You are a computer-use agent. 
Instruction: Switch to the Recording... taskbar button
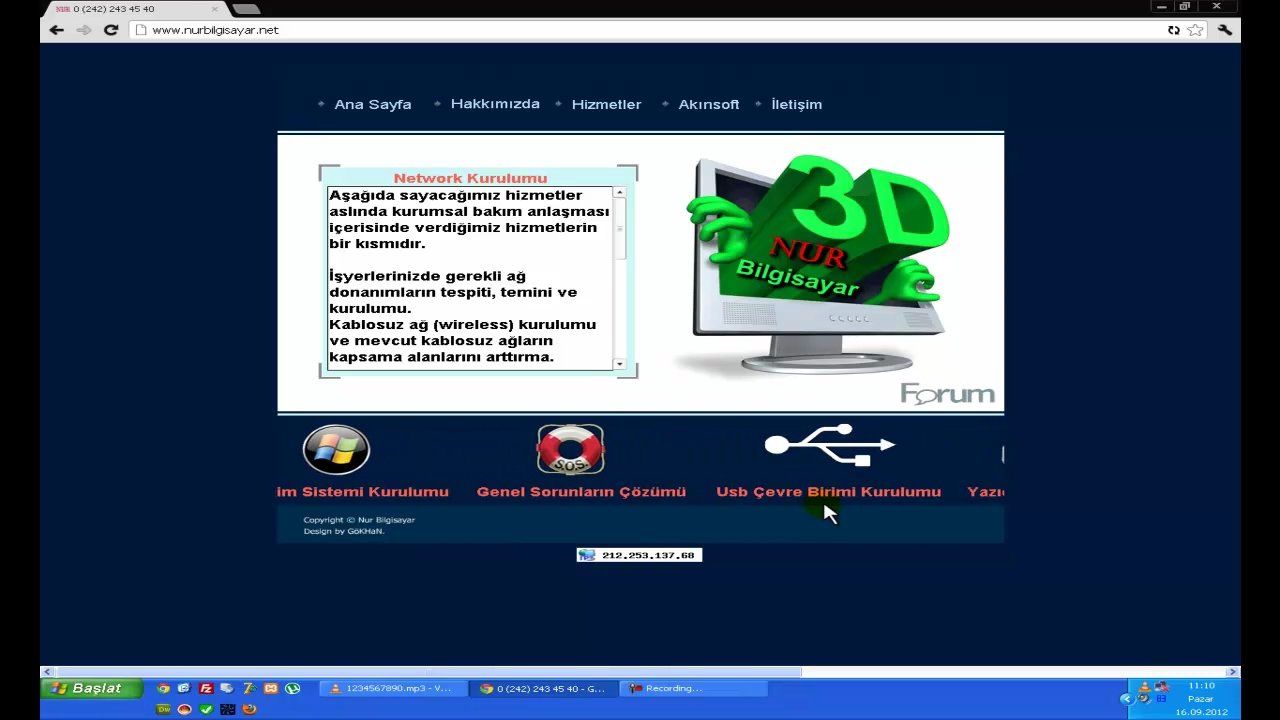[x=693, y=688]
